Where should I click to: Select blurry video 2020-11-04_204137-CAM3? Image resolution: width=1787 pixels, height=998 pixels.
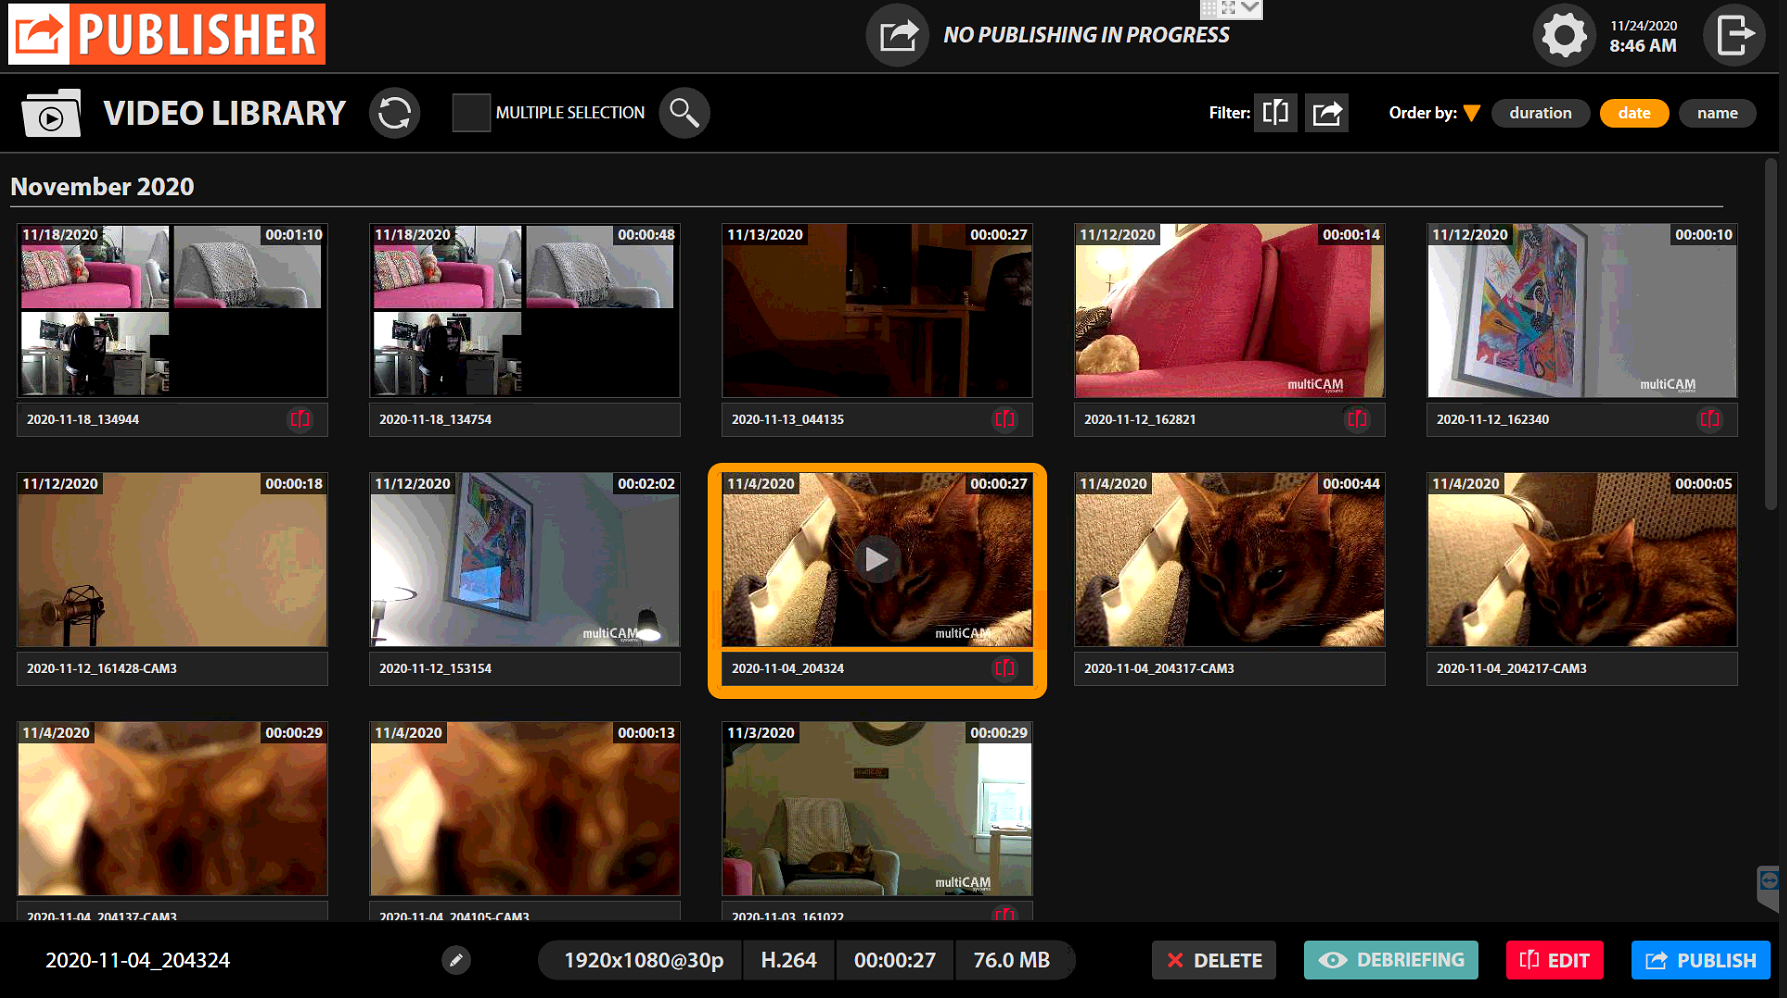[172, 808]
